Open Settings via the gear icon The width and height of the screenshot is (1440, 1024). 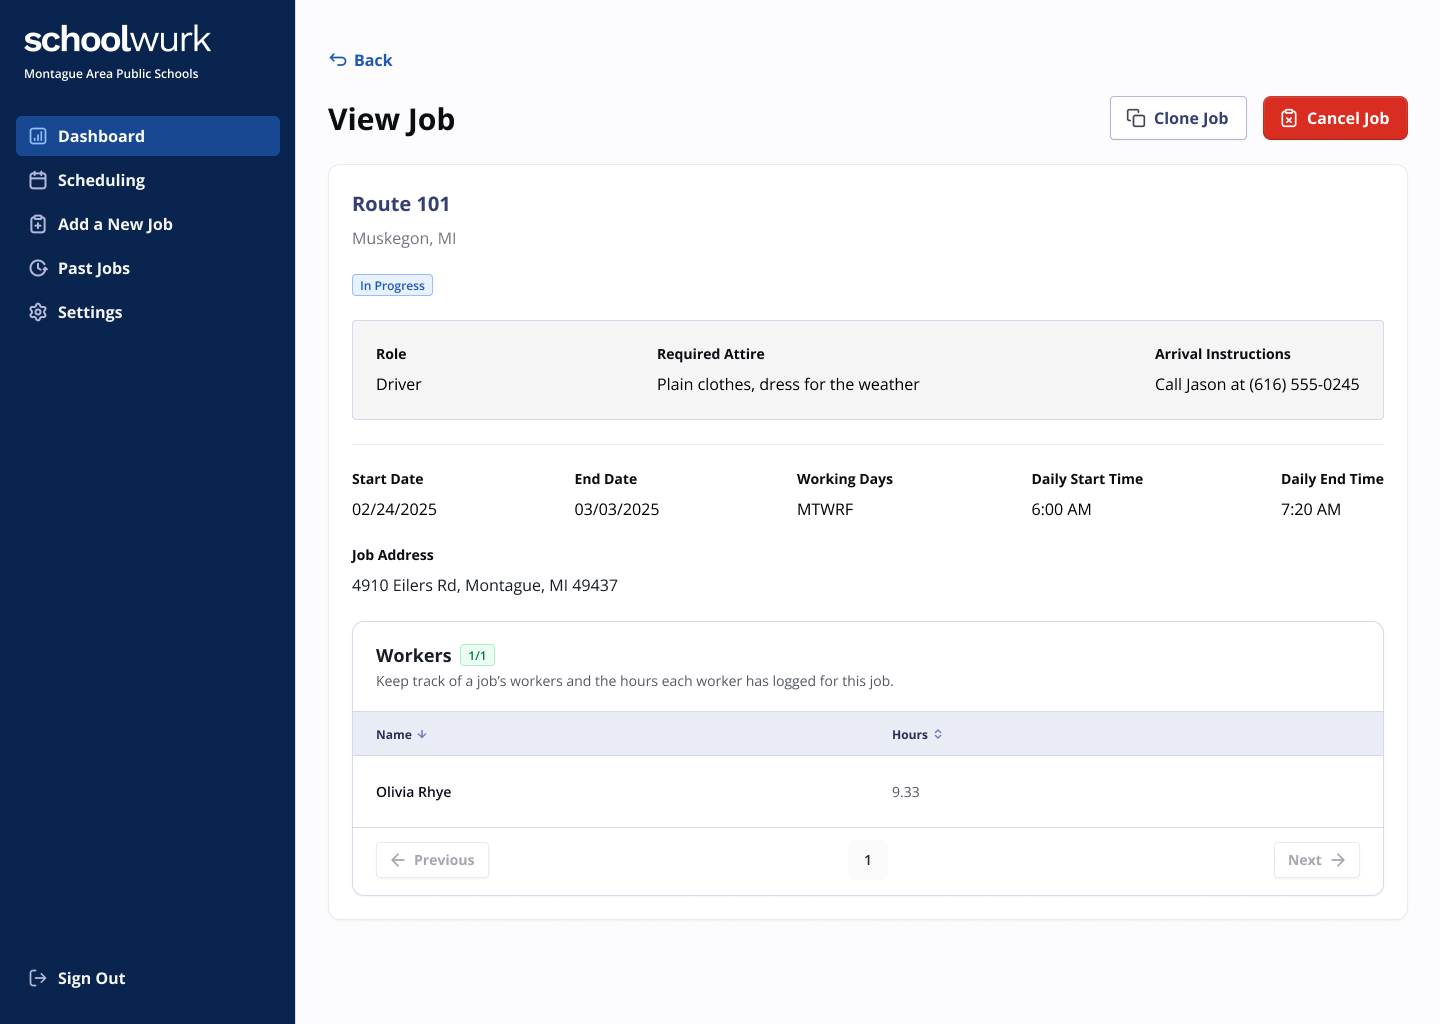click(38, 312)
